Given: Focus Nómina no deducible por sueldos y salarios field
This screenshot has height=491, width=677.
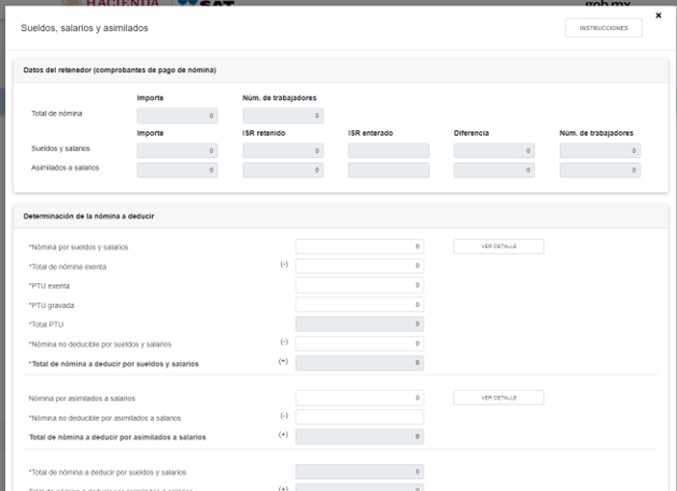Looking at the screenshot, I should coord(359,343).
